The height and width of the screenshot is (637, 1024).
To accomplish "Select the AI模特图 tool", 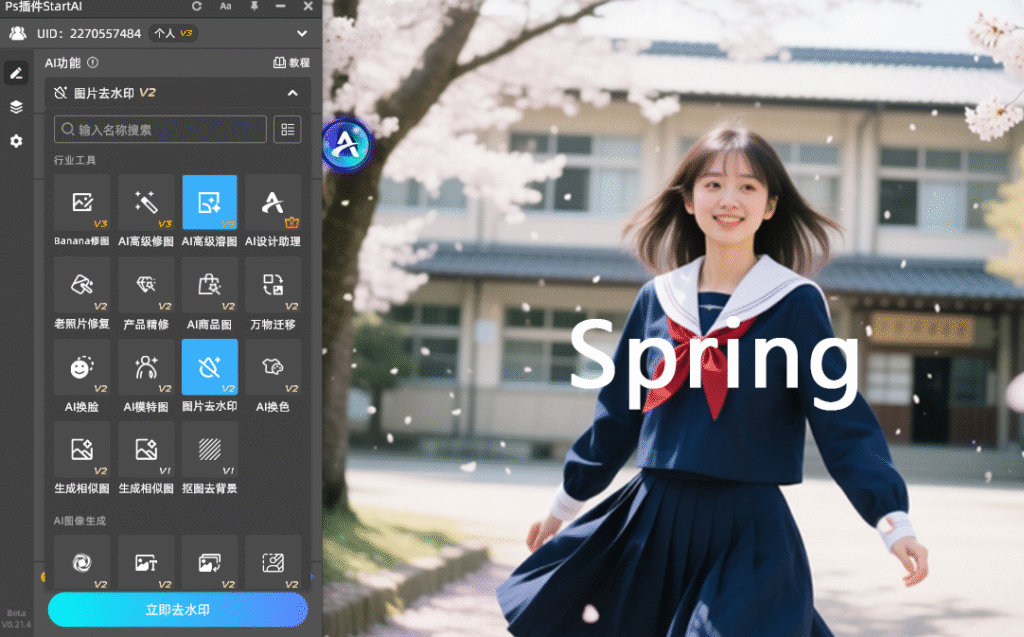I will click(x=146, y=368).
